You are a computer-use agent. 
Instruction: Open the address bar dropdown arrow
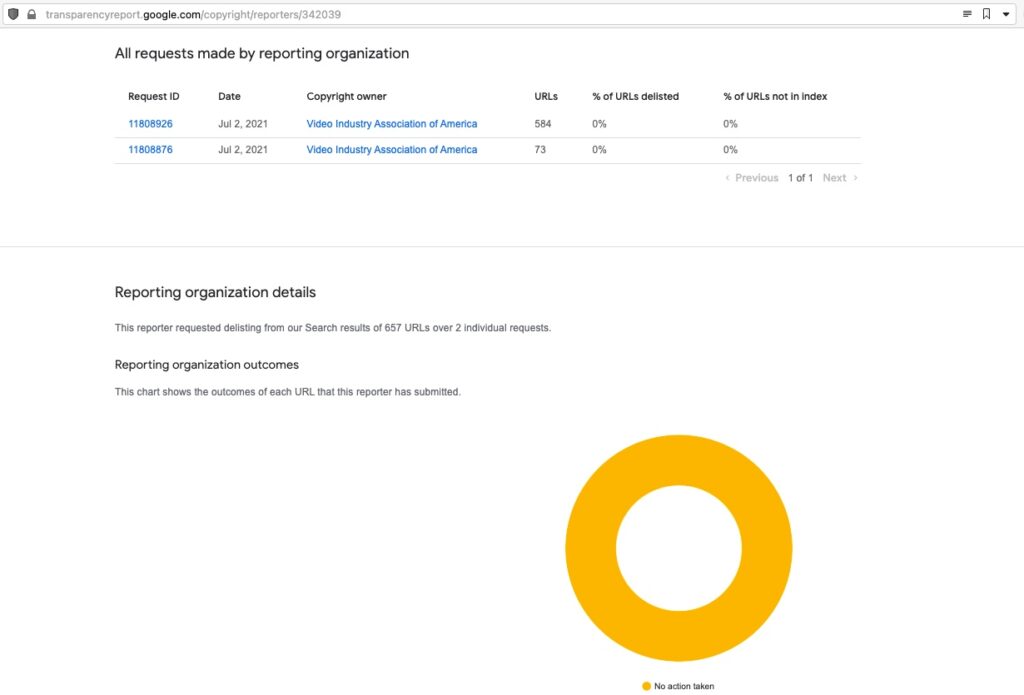(x=1007, y=14)
